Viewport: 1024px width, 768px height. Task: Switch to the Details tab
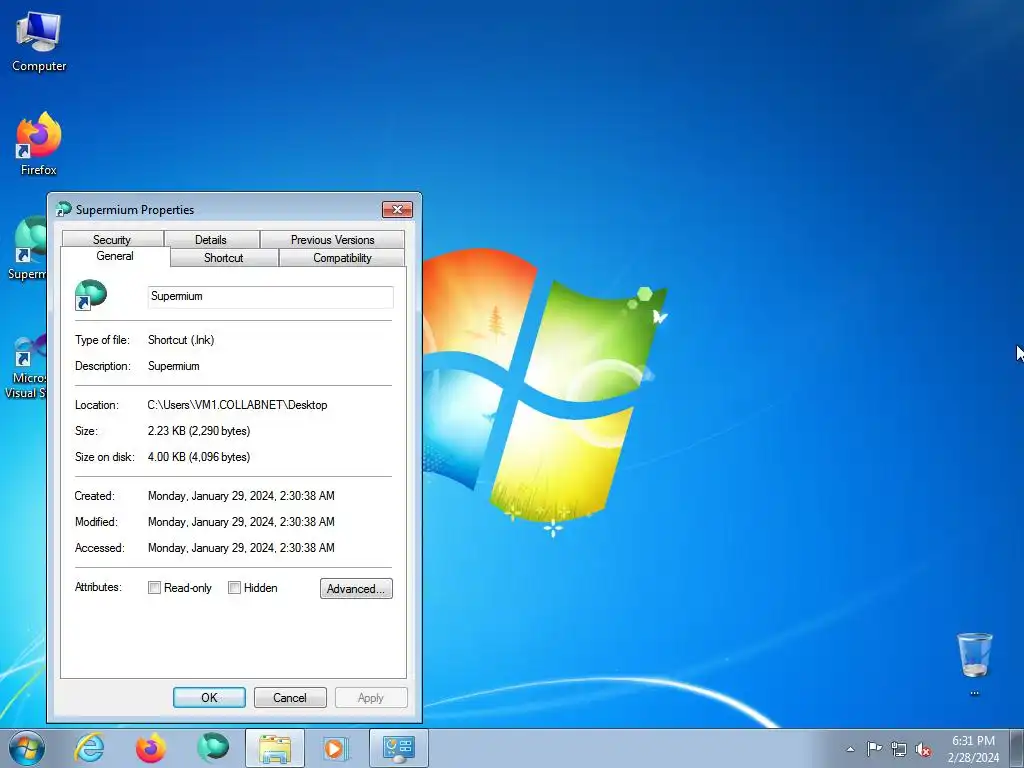click(x=211, y=240)
